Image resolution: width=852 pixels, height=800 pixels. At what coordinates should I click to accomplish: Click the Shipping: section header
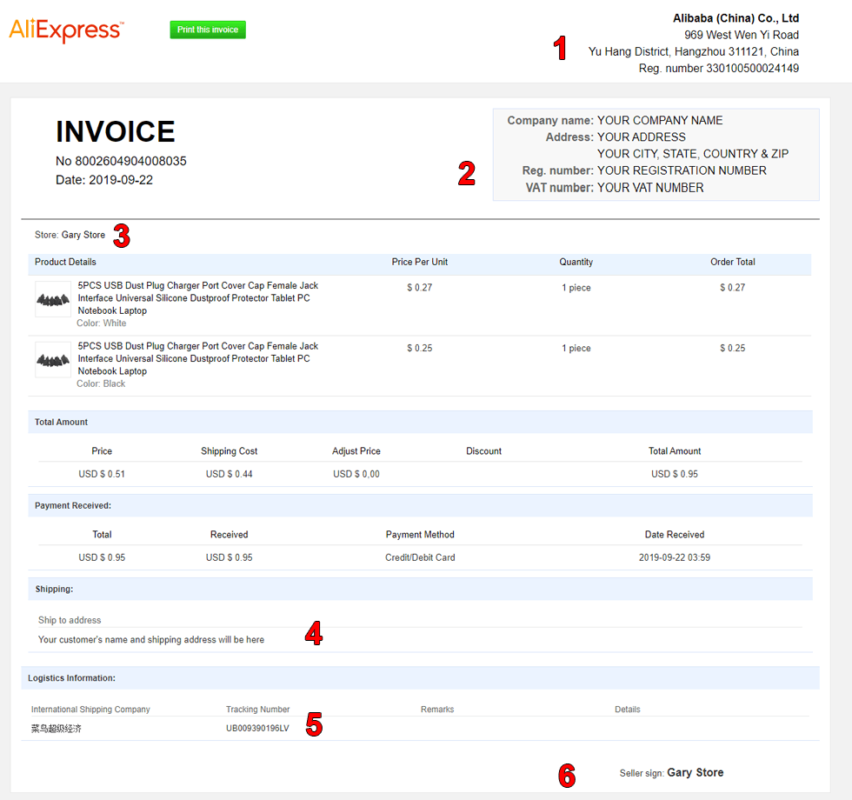pos(420,589)
